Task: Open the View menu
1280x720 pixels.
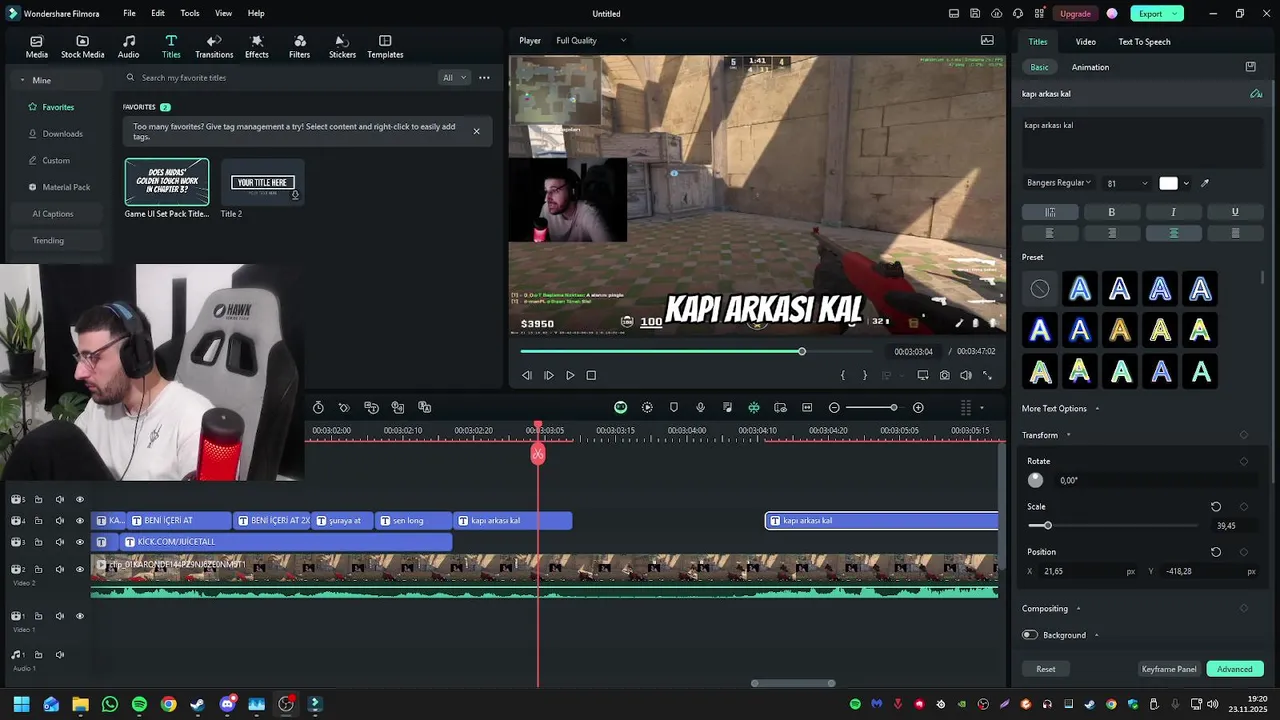Action: (x=223, y=13)
